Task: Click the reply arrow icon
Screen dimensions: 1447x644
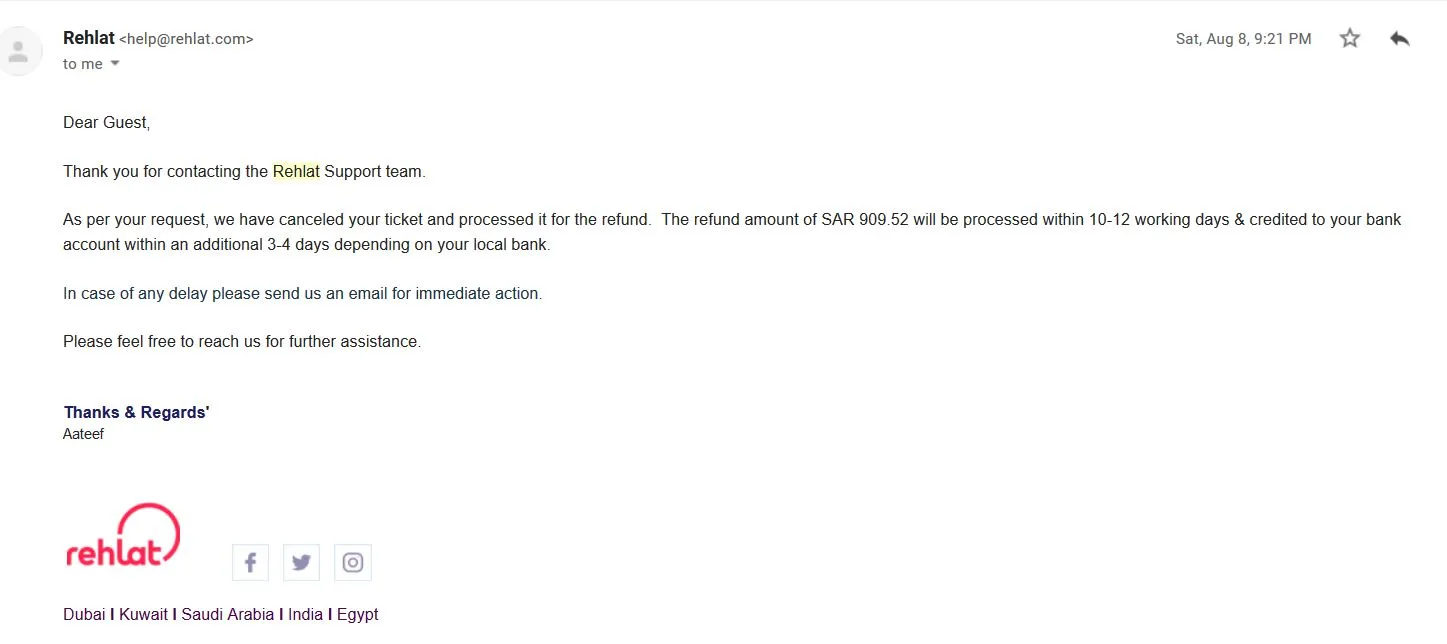Action: pyautogui.click(x=1400, y=39)
